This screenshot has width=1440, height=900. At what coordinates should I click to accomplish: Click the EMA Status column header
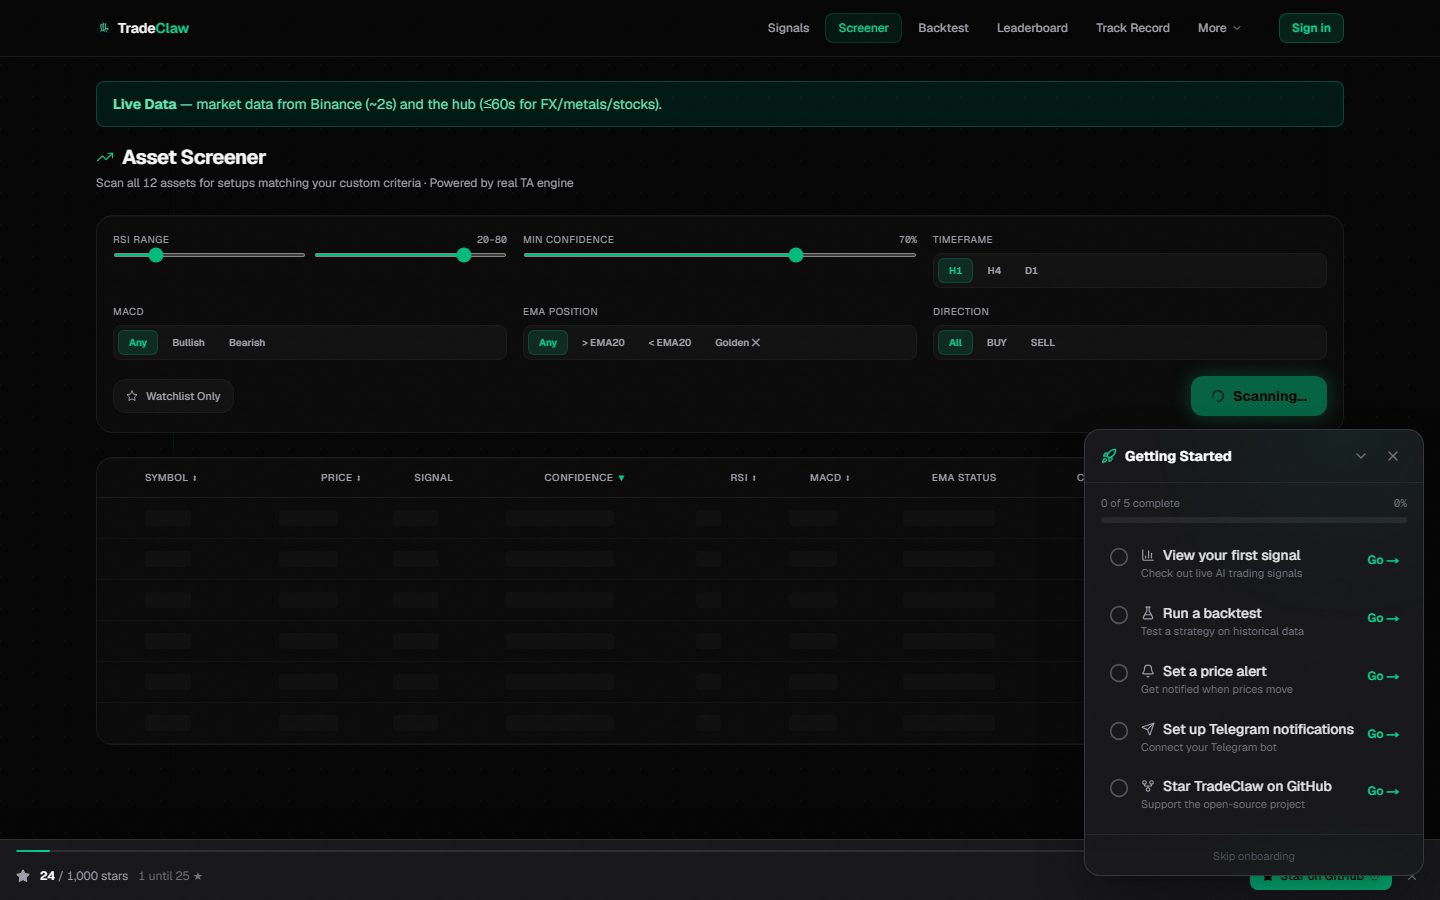(964, 478)
